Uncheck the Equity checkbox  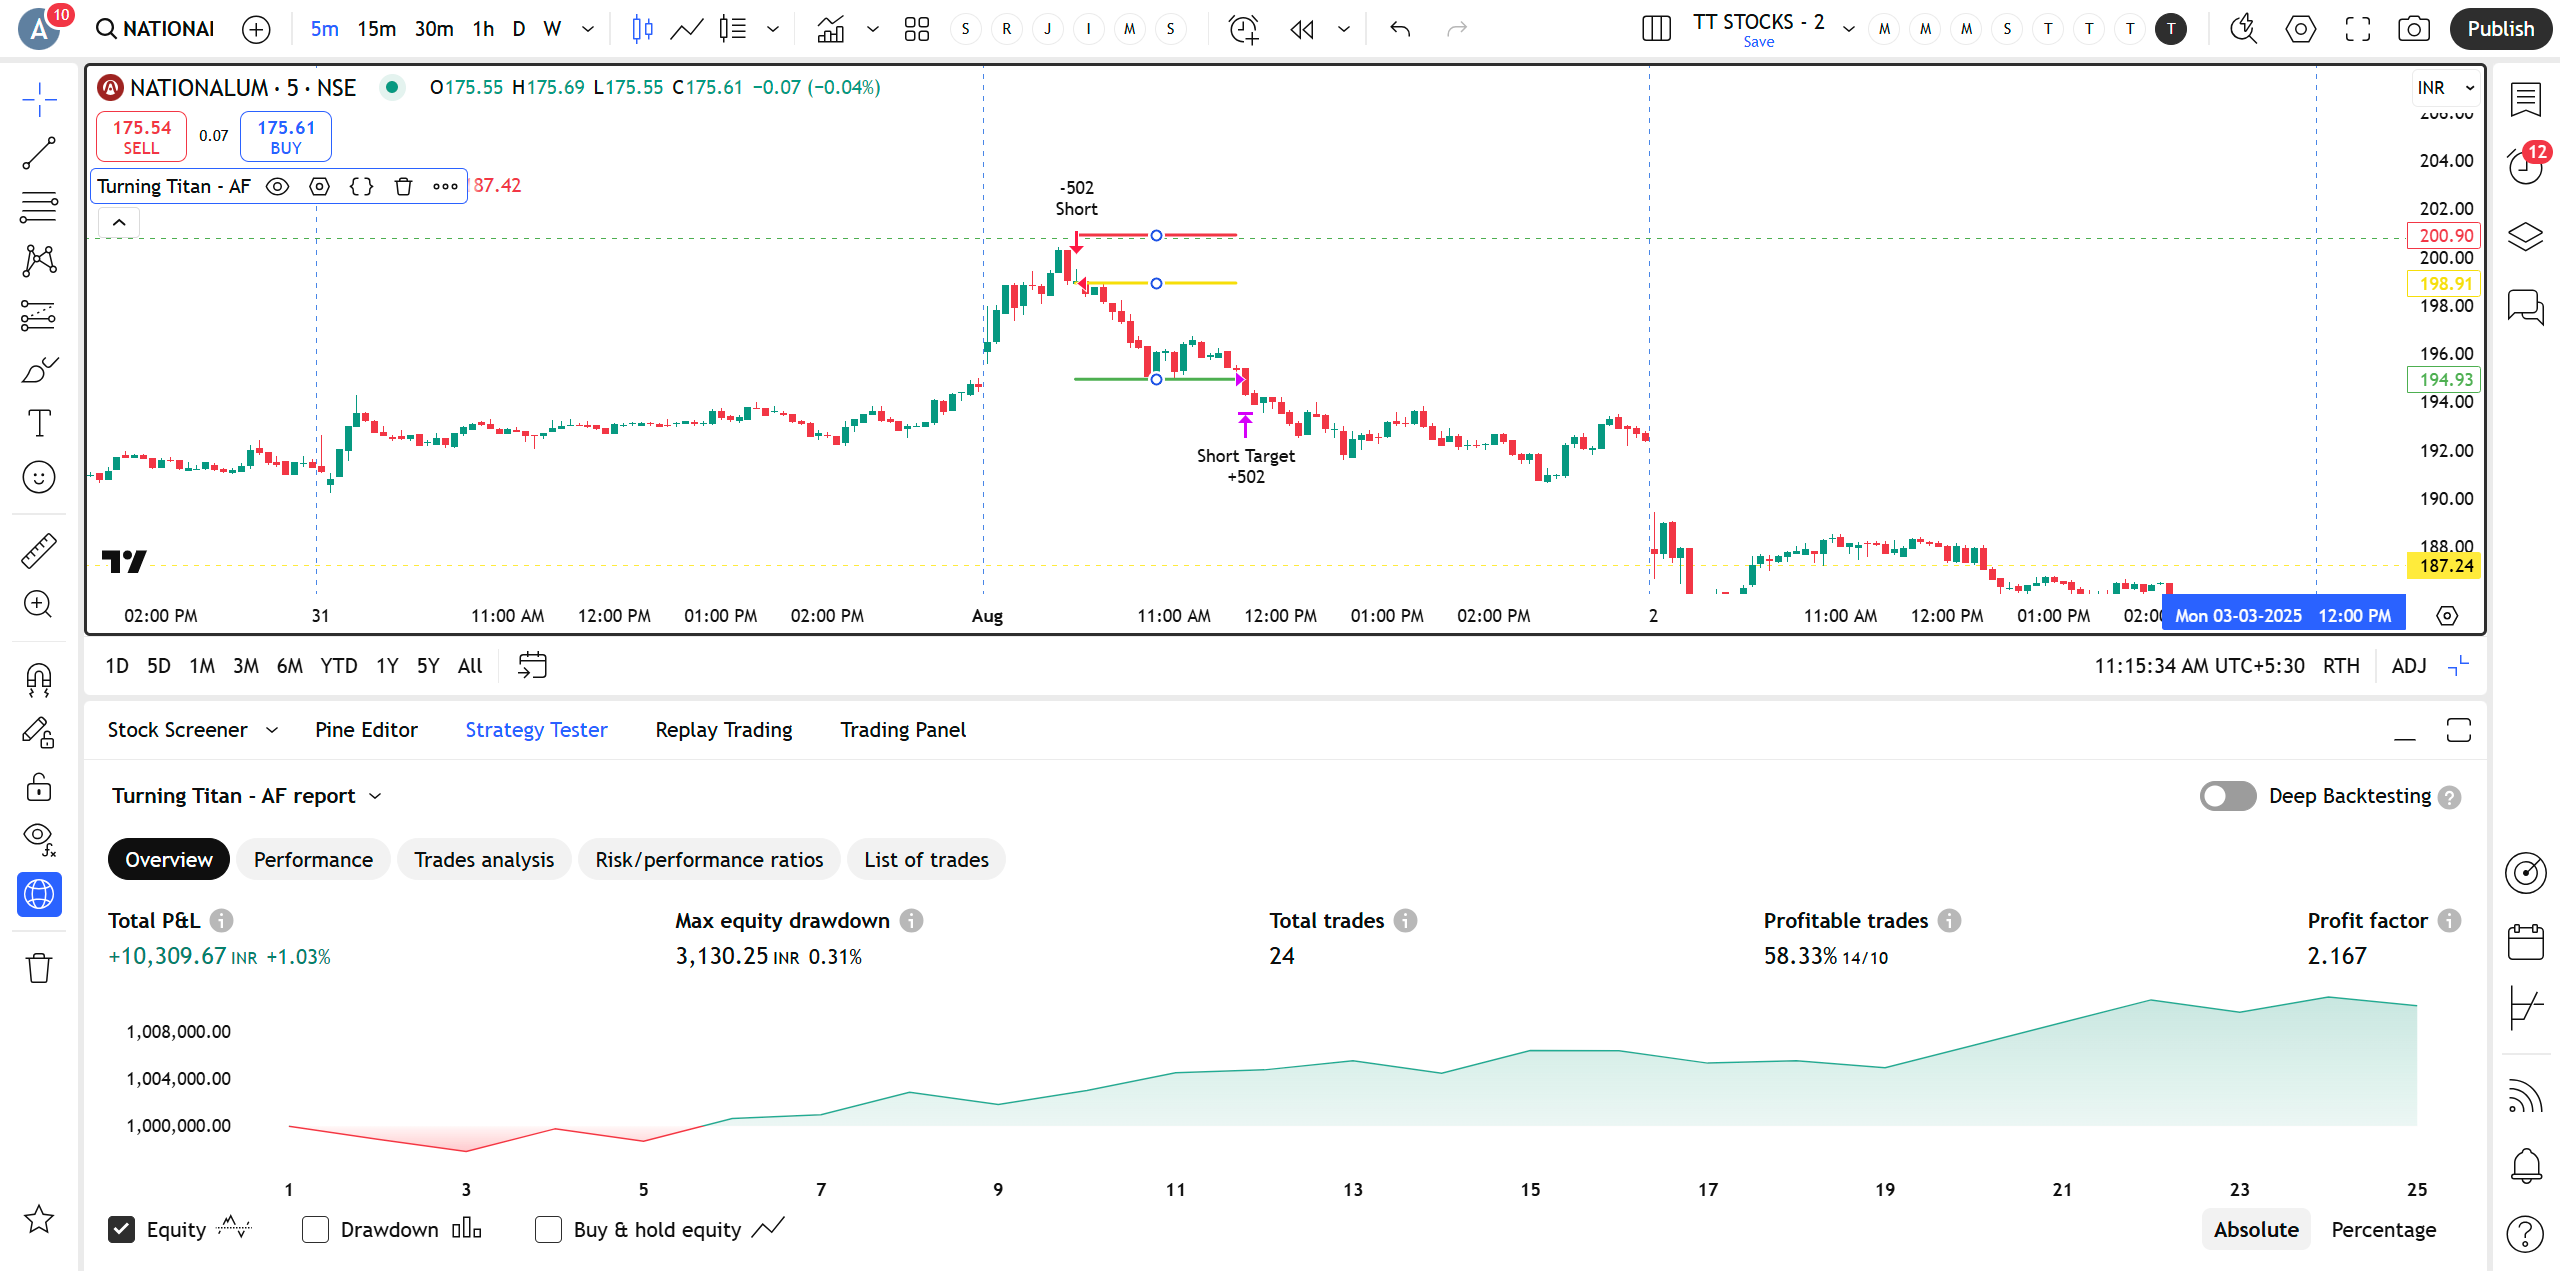(x=121, y=1229)
